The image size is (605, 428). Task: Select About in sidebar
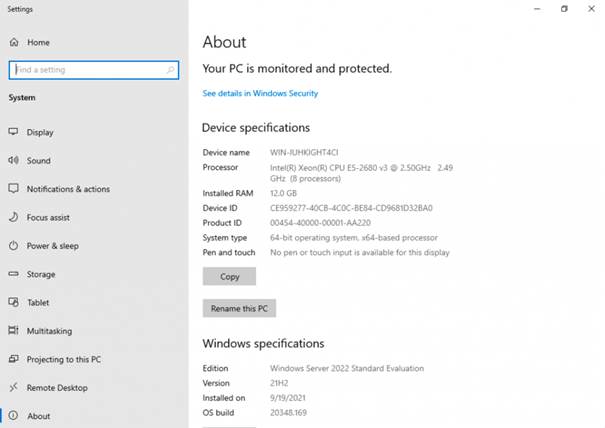pyautogui.click(x=94, y=416)
